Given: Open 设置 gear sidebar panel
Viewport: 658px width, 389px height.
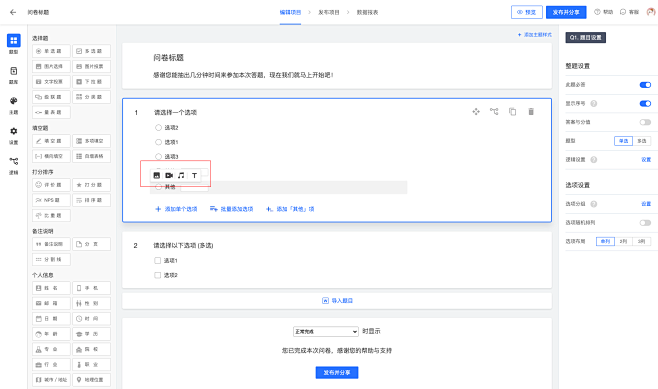Looking at the screenshot, I should click(13, 135).
